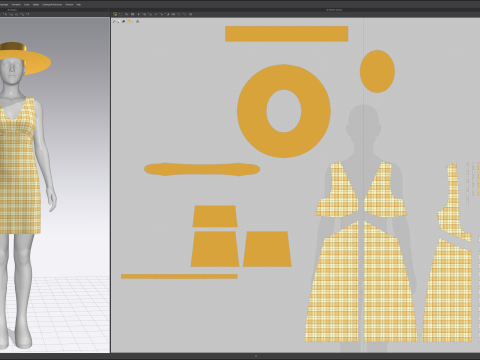Select the right-side orange trapezoid pattern

(x=267, y=249)
